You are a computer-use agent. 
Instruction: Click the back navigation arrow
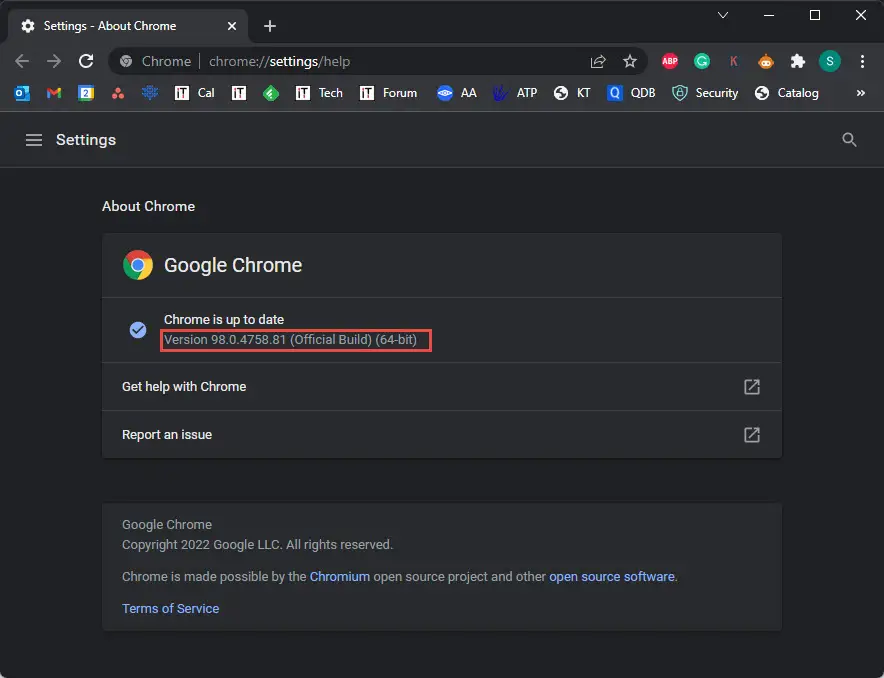[22, 61]
